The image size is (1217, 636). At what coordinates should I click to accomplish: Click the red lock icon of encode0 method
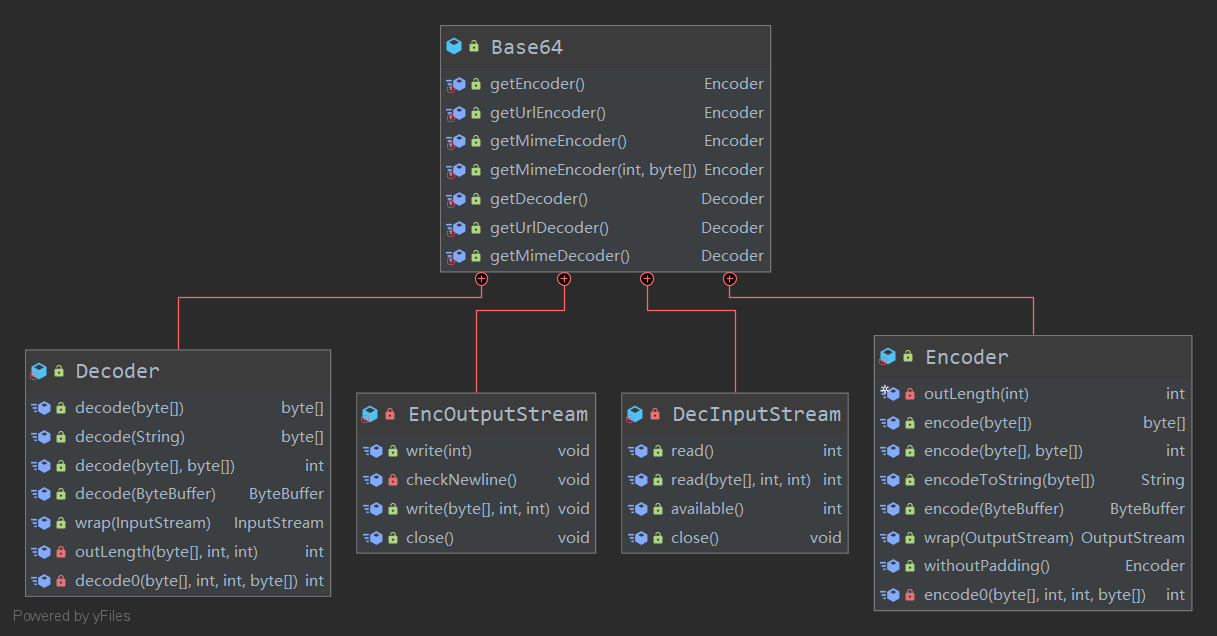(x=910, y=595)
